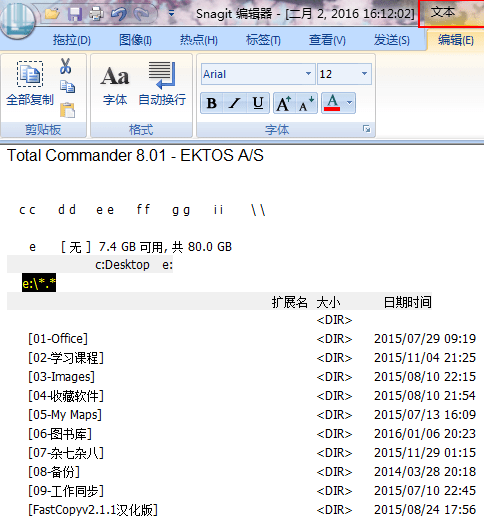Click the 扩展名 column header text

click(x=289, y=302)
